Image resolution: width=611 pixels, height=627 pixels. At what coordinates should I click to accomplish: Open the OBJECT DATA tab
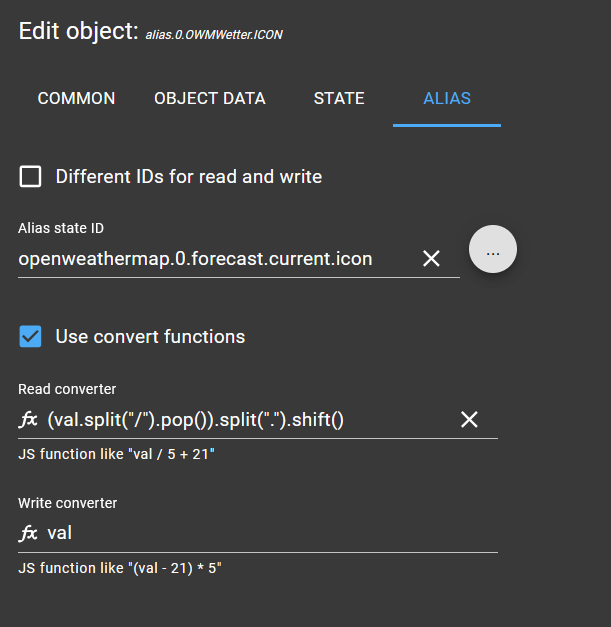coord(210,99)
